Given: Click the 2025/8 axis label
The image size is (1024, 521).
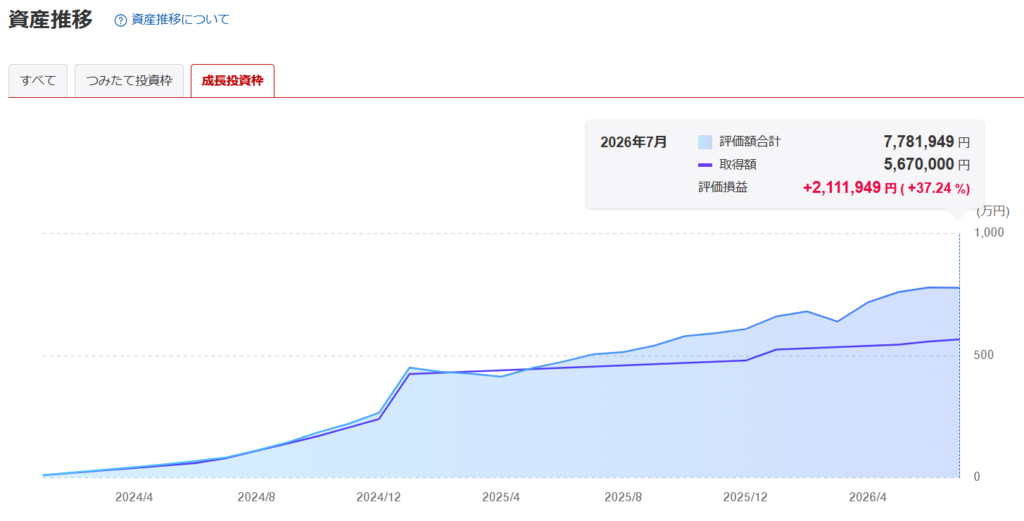Looking at the screenshot, I should 623,497.
